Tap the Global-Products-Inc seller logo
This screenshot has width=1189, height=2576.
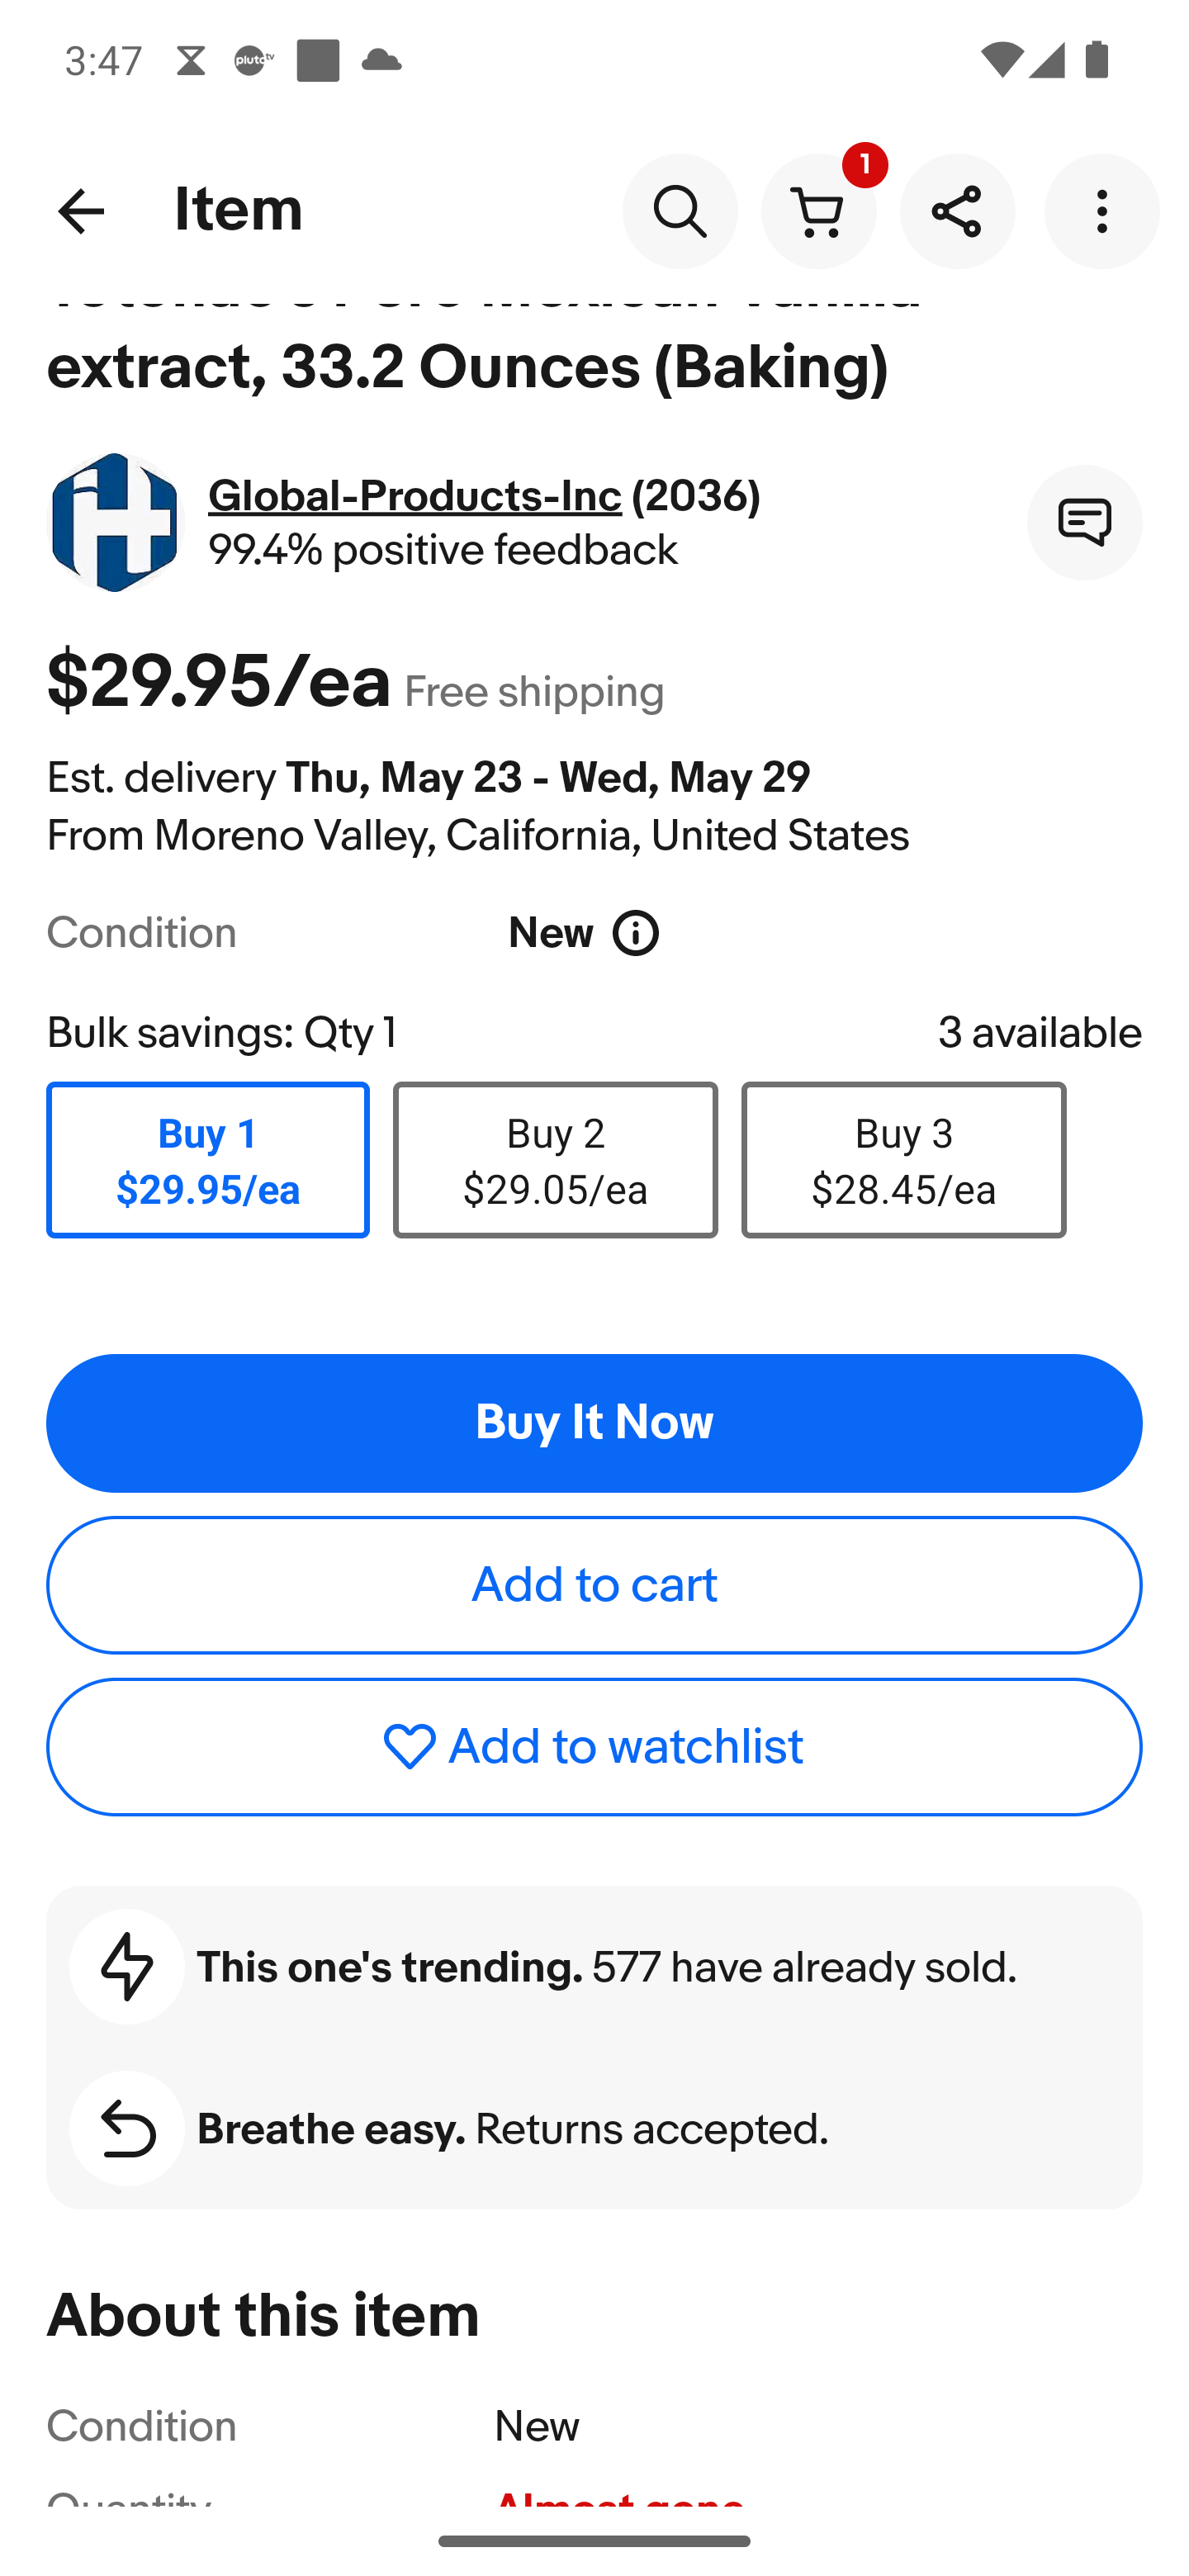tap(115, 522)
